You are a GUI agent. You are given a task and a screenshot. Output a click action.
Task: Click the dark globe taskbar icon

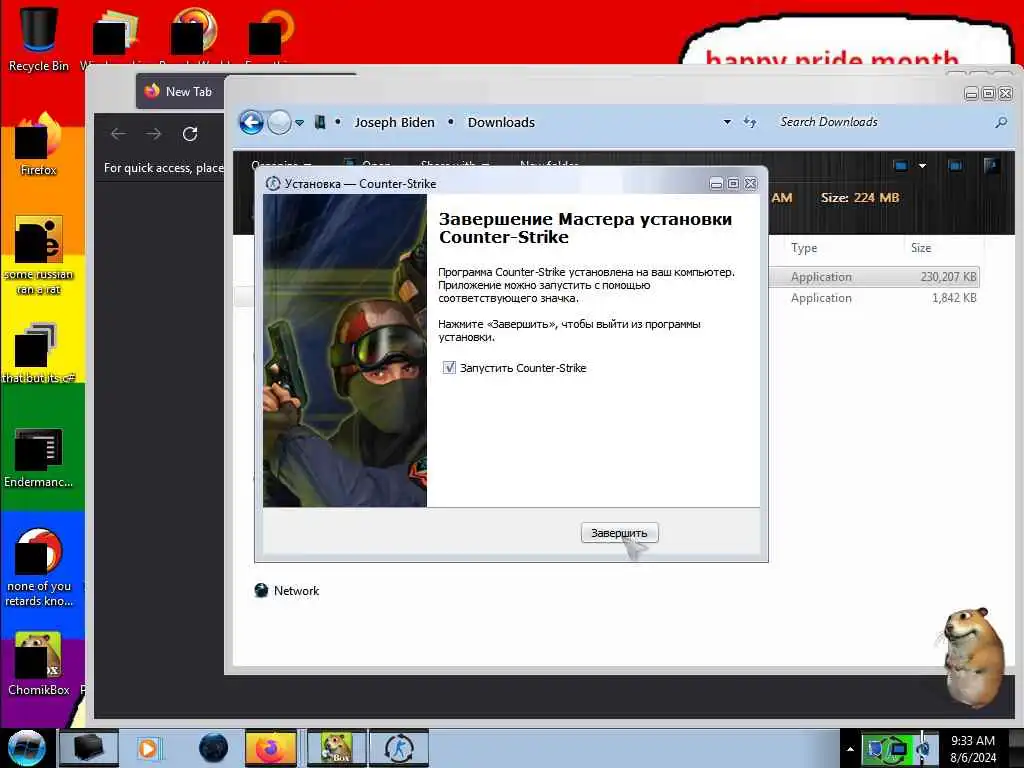click(214, 748)
